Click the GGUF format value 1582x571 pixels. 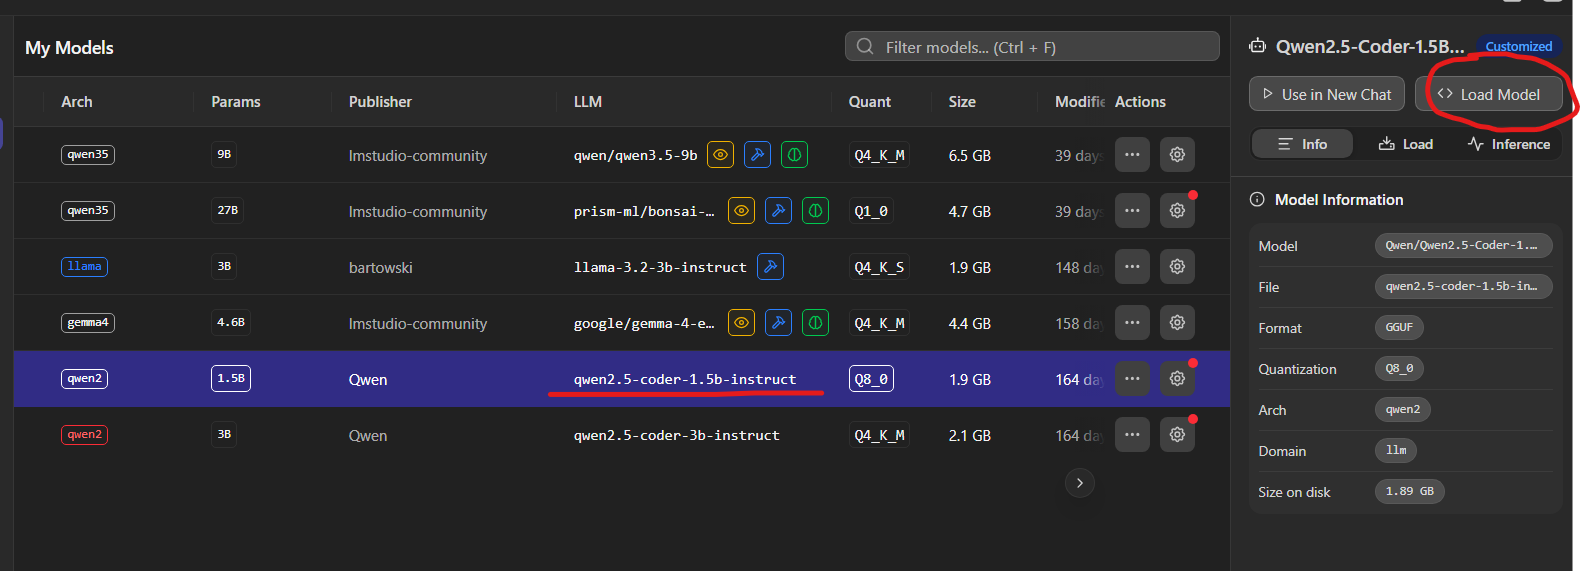click(1399, 328)
